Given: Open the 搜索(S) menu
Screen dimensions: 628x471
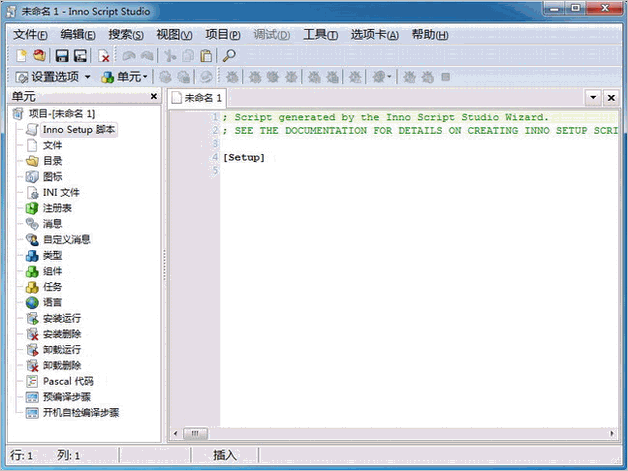Looking at the screenshot, I should (x=126, y=35).
